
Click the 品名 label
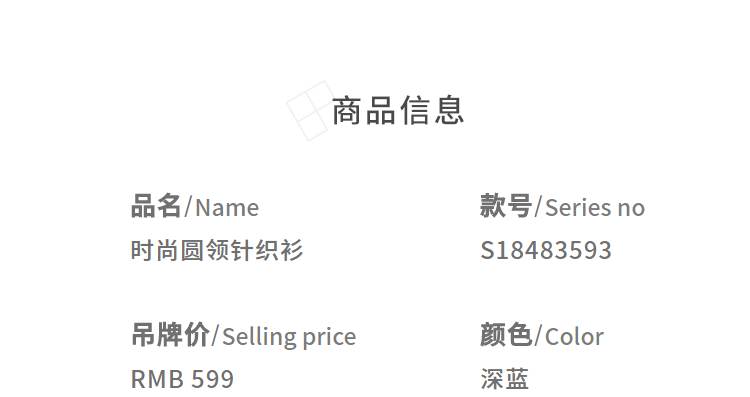(x=156, y=207)
